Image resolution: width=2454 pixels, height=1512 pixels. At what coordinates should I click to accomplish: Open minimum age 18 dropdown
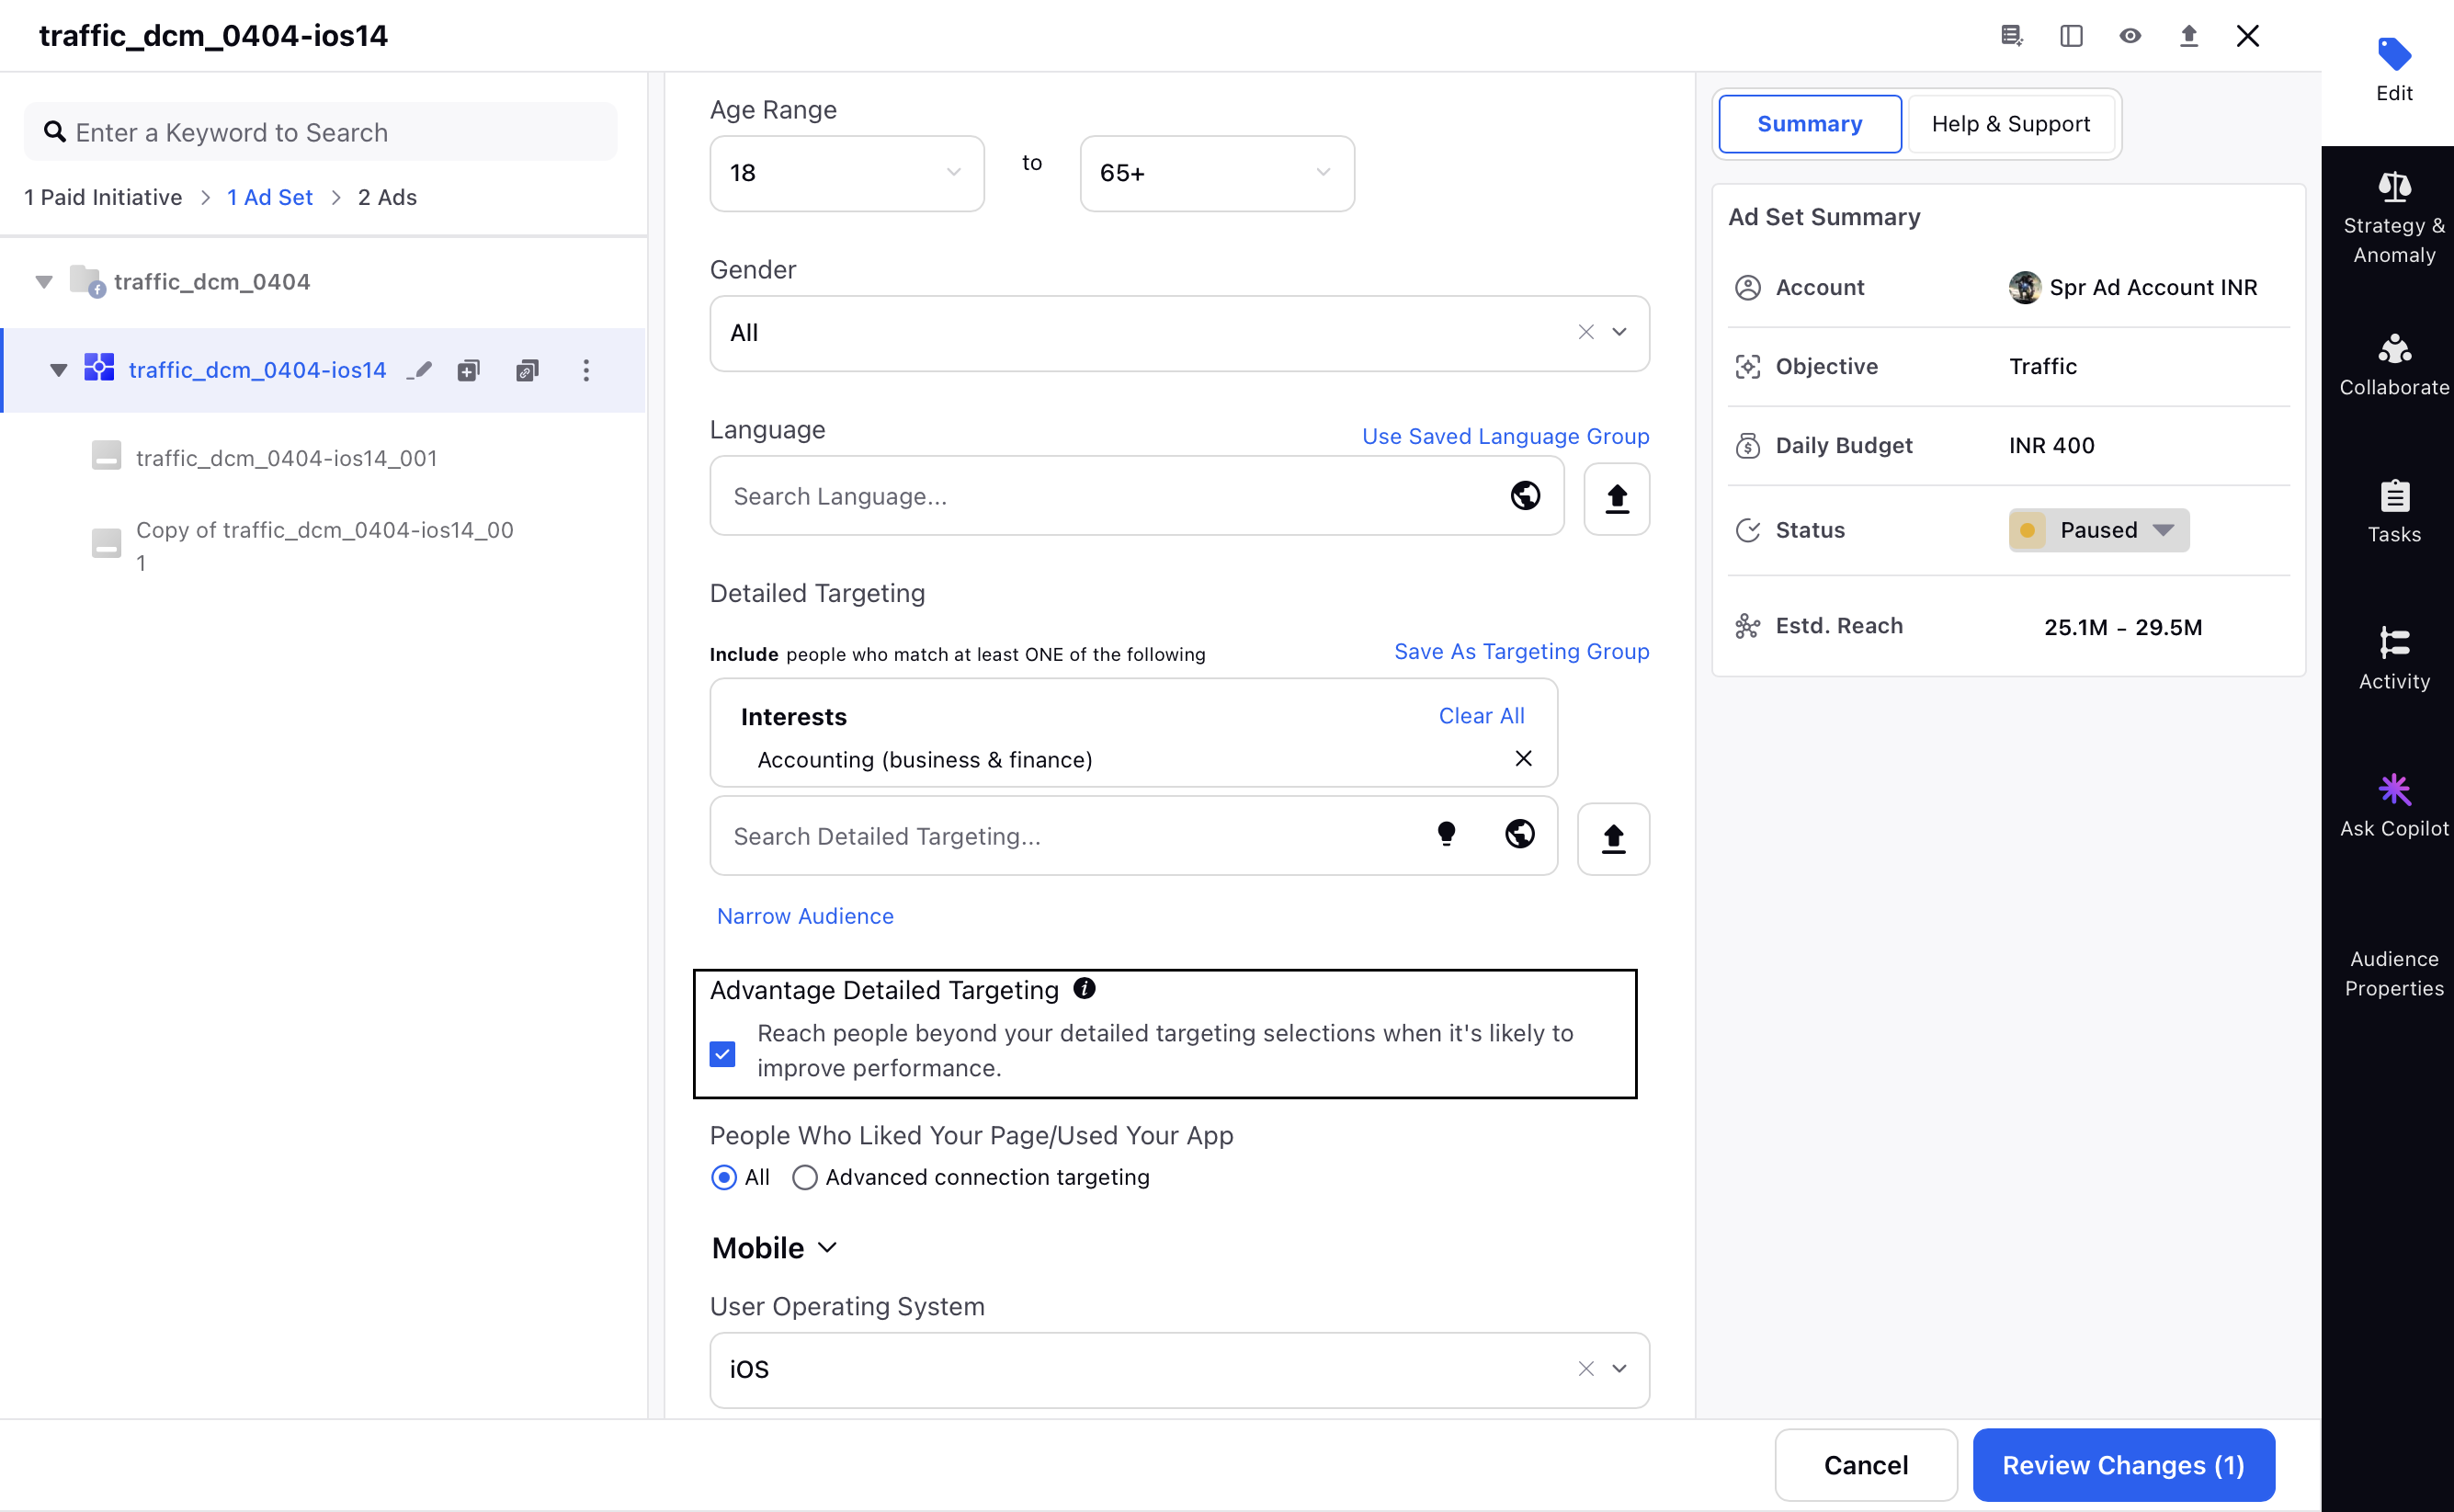pos(846,173)
